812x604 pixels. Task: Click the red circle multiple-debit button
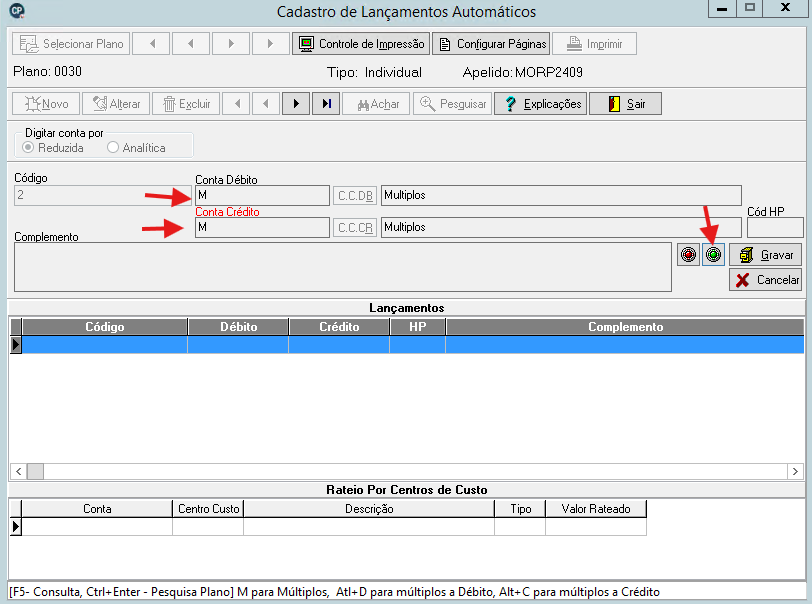688,254
